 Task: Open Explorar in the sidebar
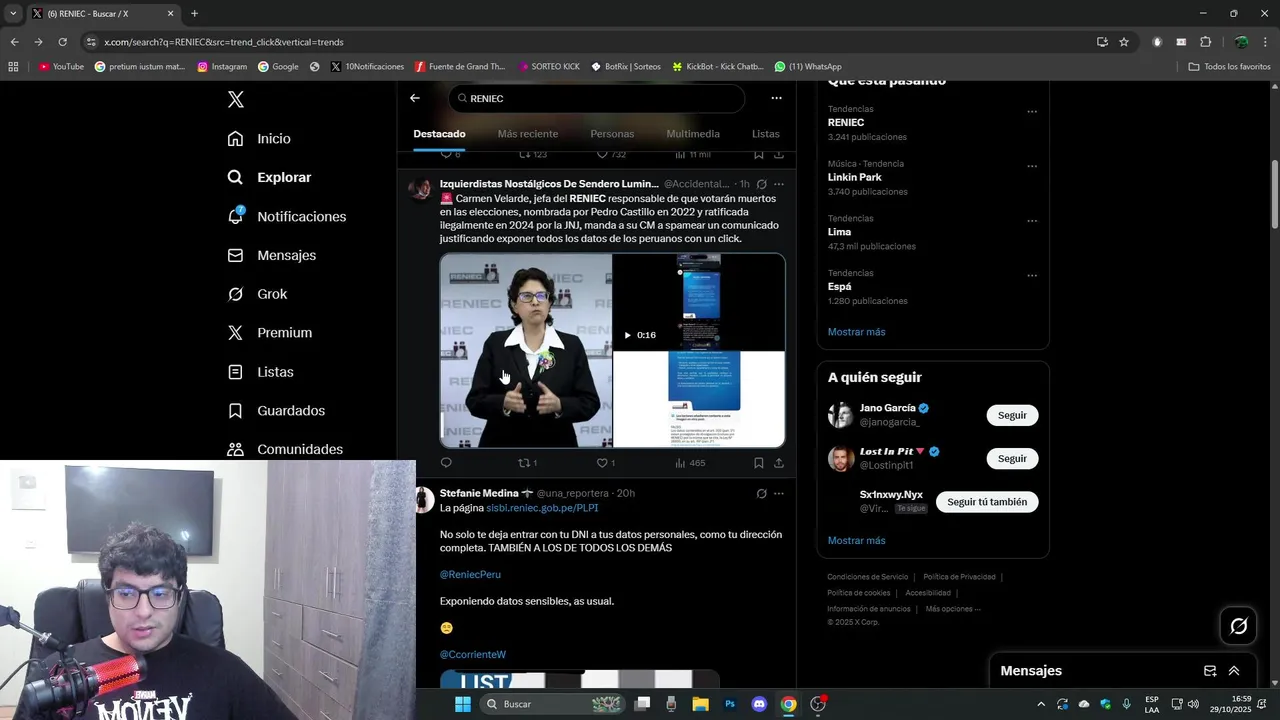(269, 177)
